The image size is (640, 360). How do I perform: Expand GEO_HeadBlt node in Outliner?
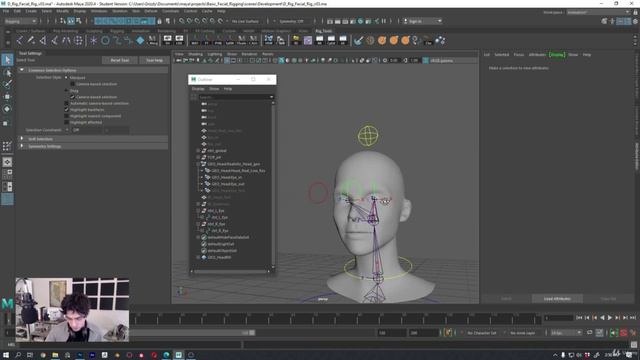tap(198, 258)
